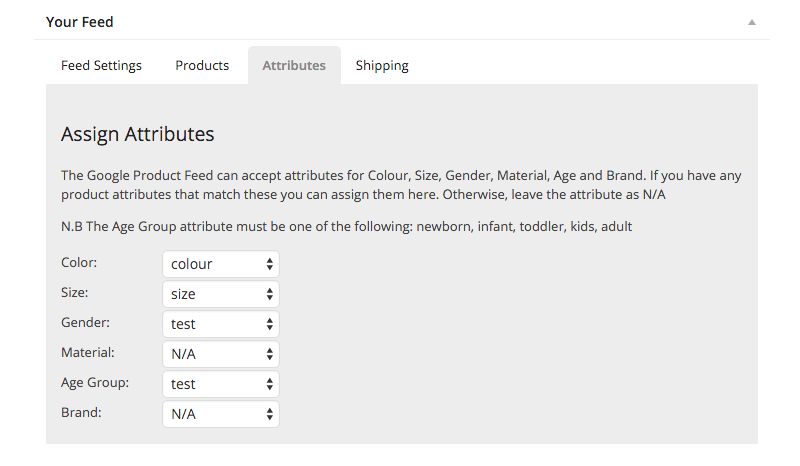Open the Age Group select box
This screenshot has width=800, height=466.
221,384
